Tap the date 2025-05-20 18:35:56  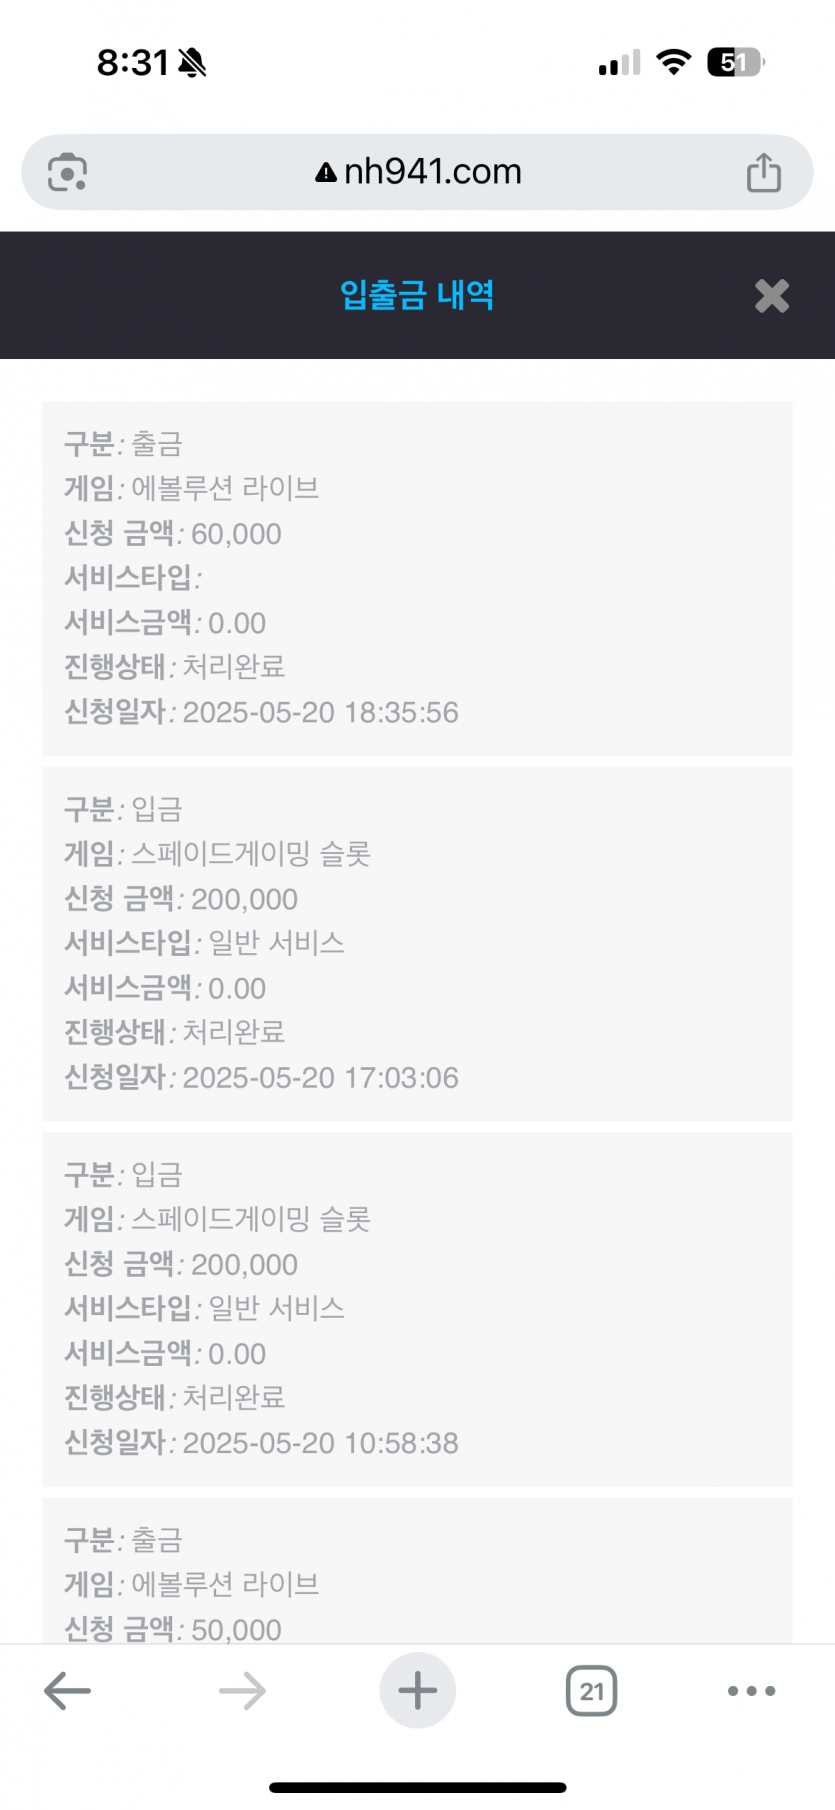(x=321, y=712)
